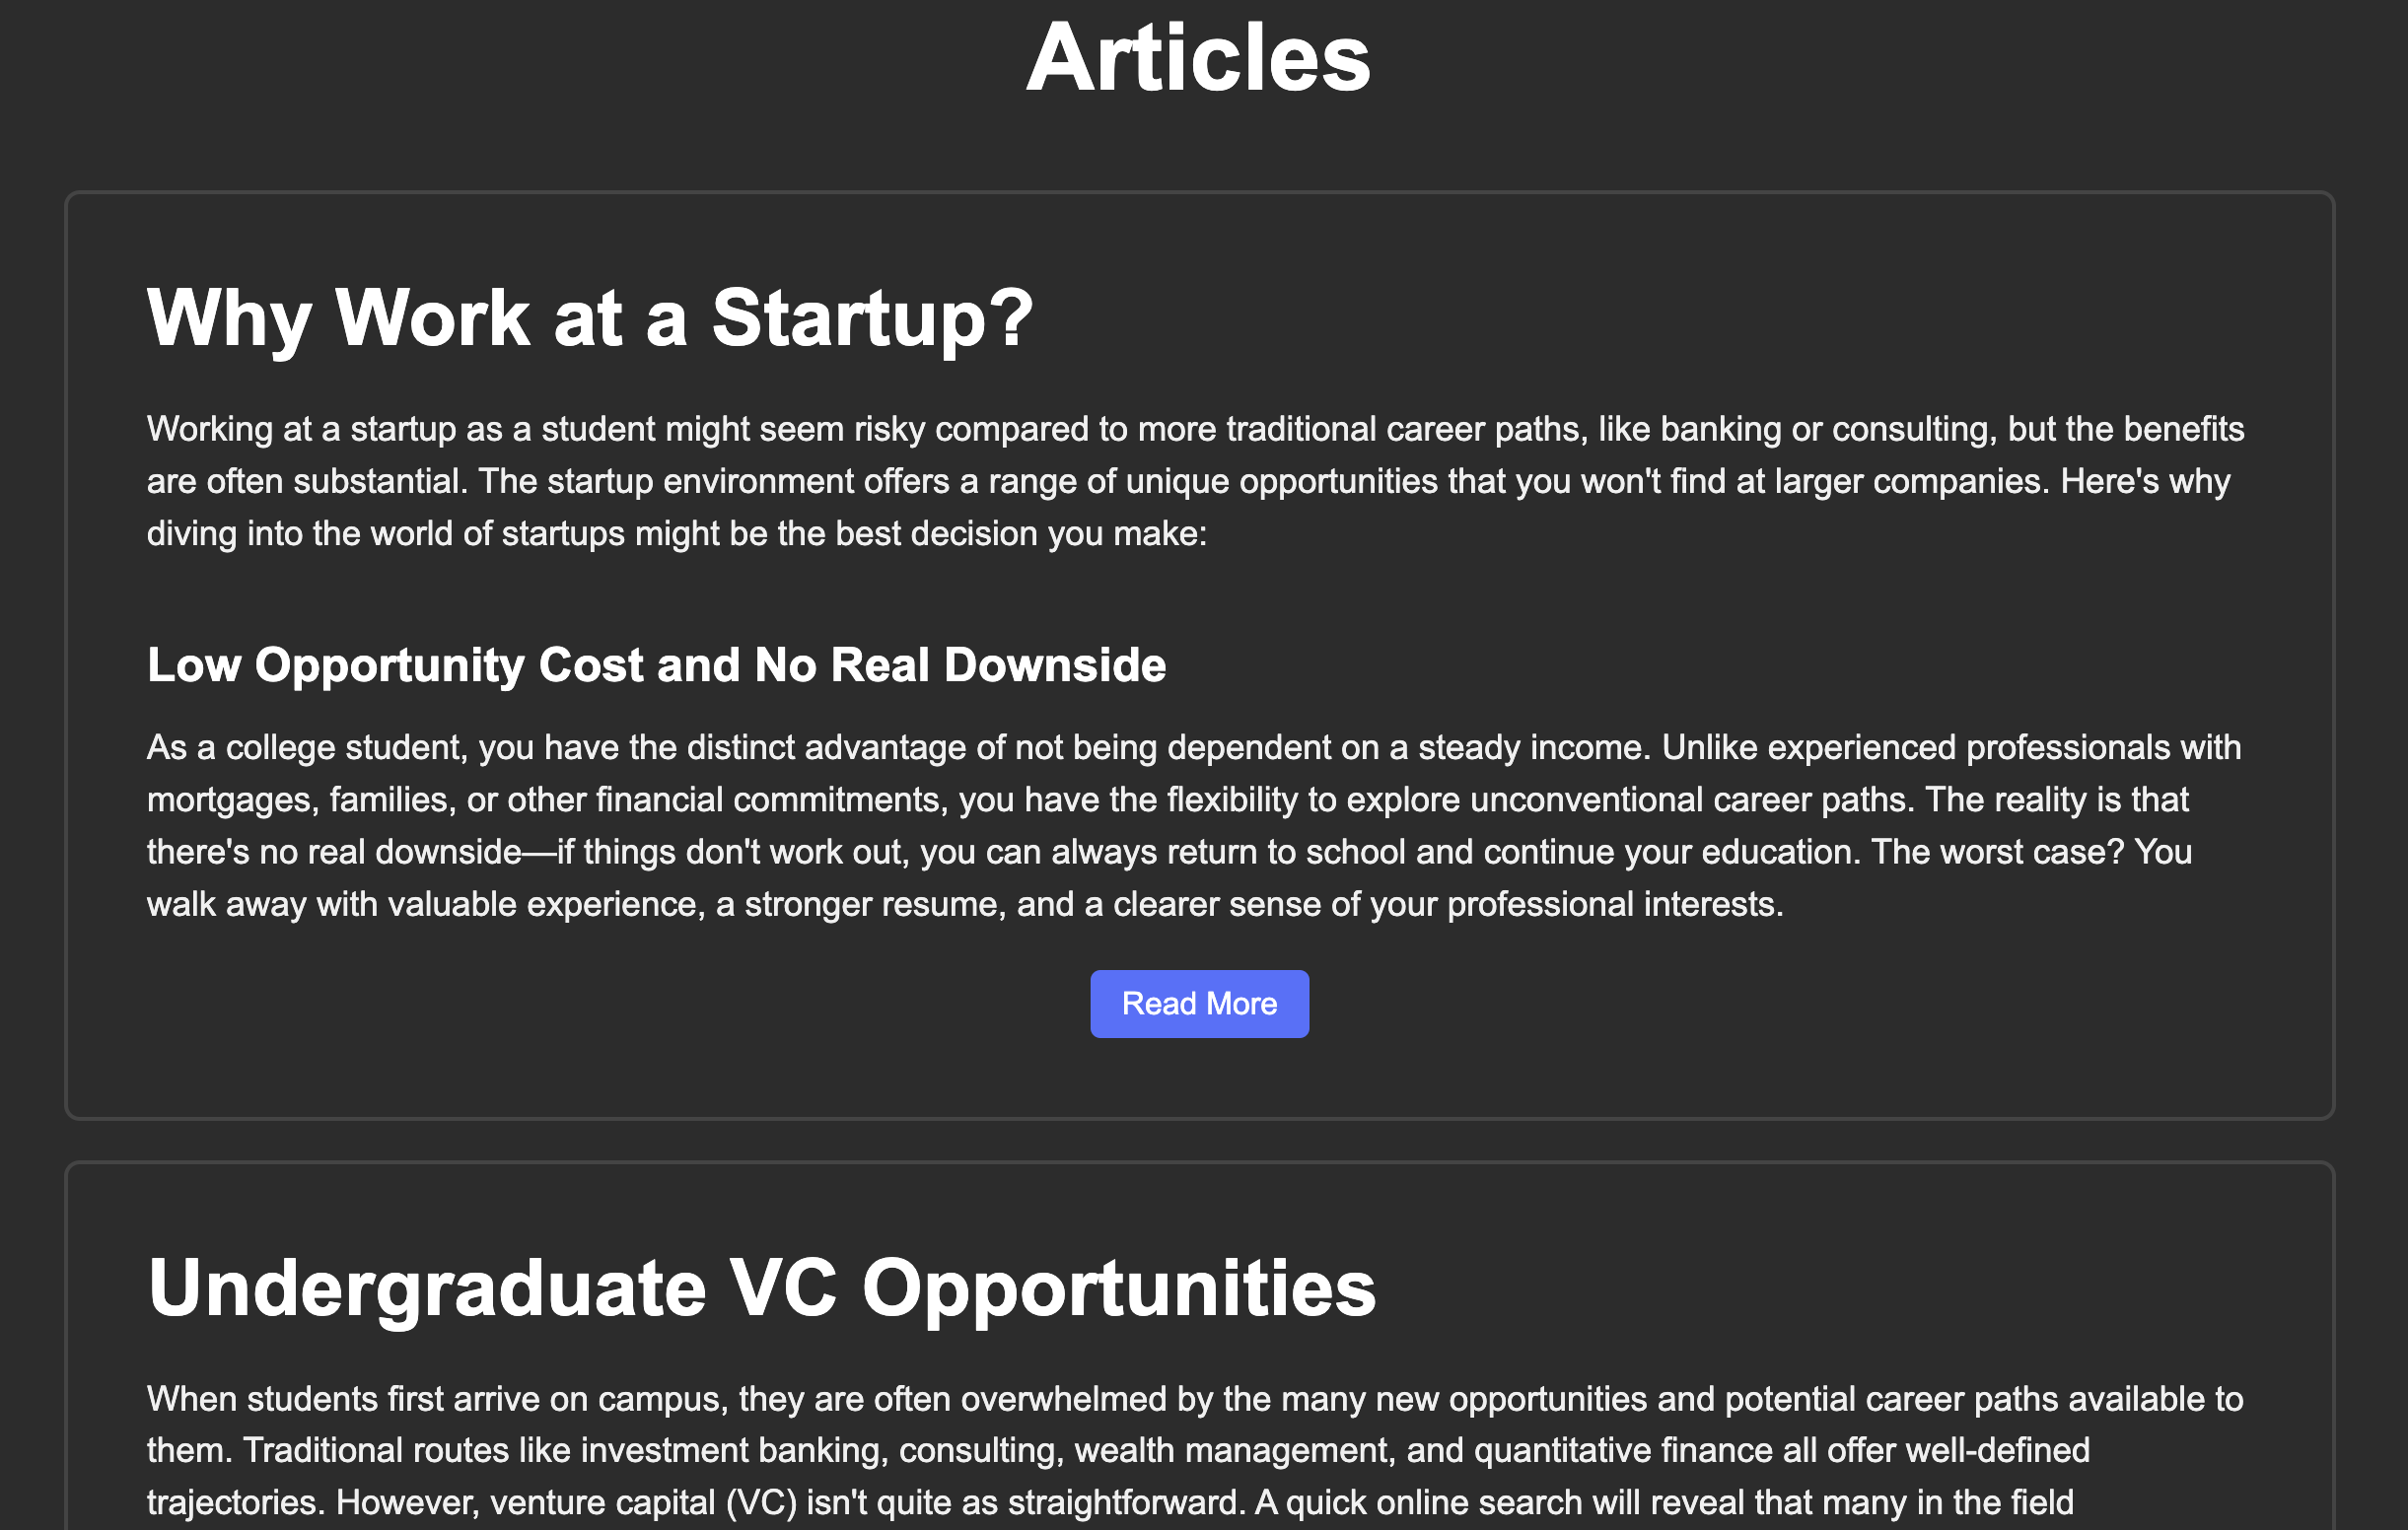Click the Read More button
This screenshot has width=2408, height=1530.
(x=1199, y=1003)
